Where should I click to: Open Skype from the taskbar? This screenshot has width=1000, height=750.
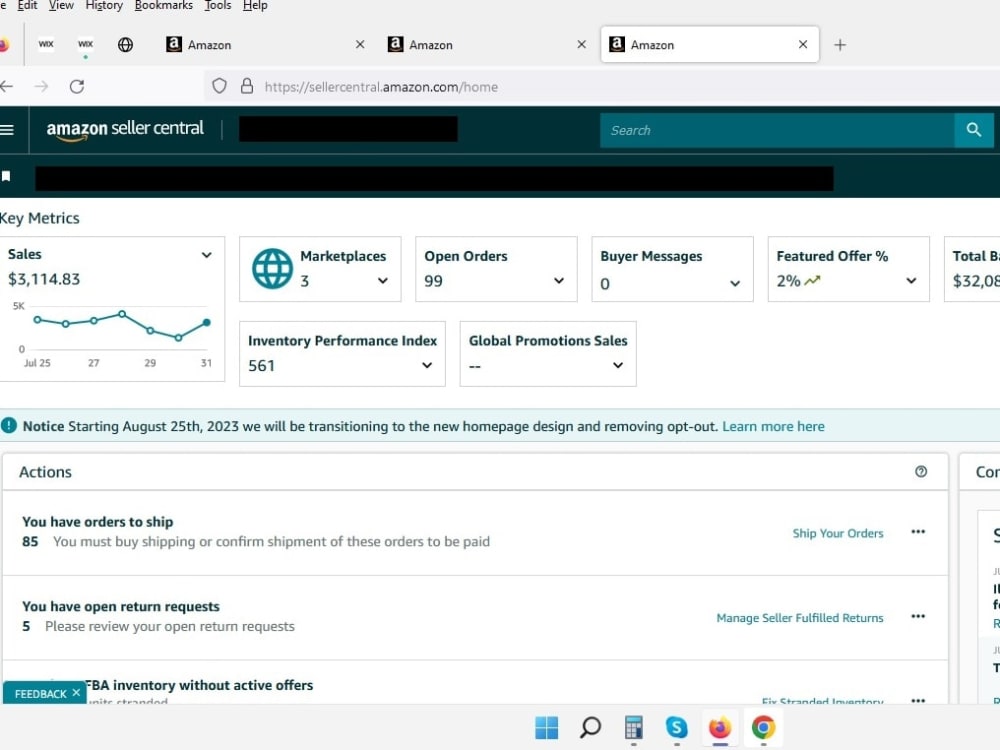point(677,728)
